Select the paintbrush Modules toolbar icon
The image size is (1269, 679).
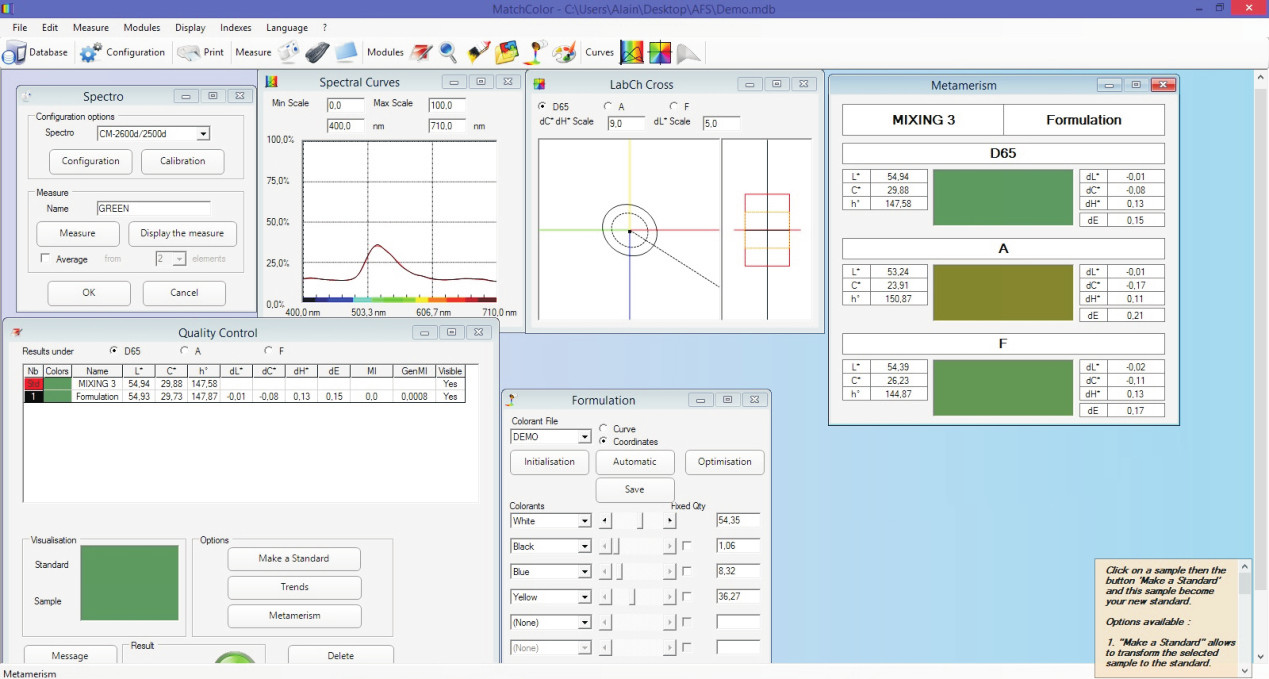tap(476, 52)
